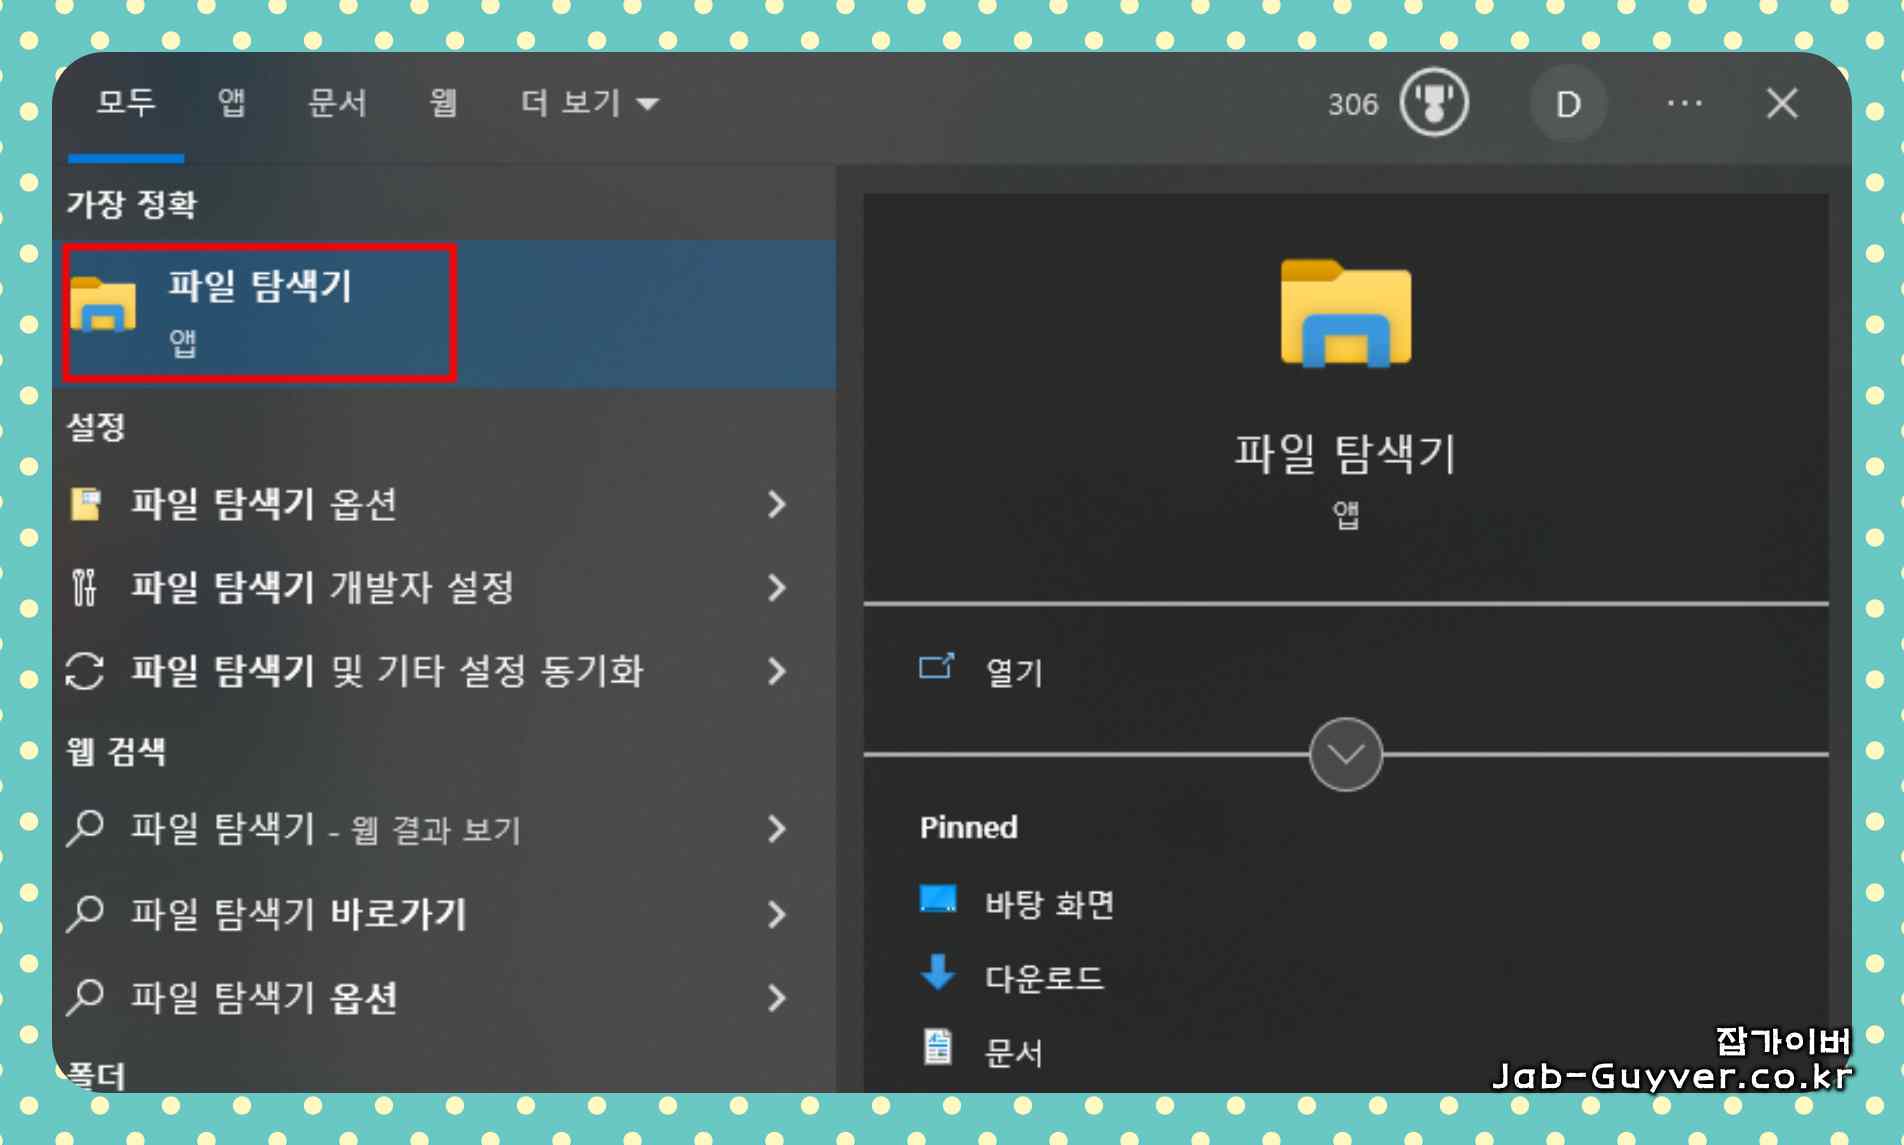Expand arrow for 설정 동기화 result
Viewport: 1904px width, 1145px height.
[x=777, y=671]
